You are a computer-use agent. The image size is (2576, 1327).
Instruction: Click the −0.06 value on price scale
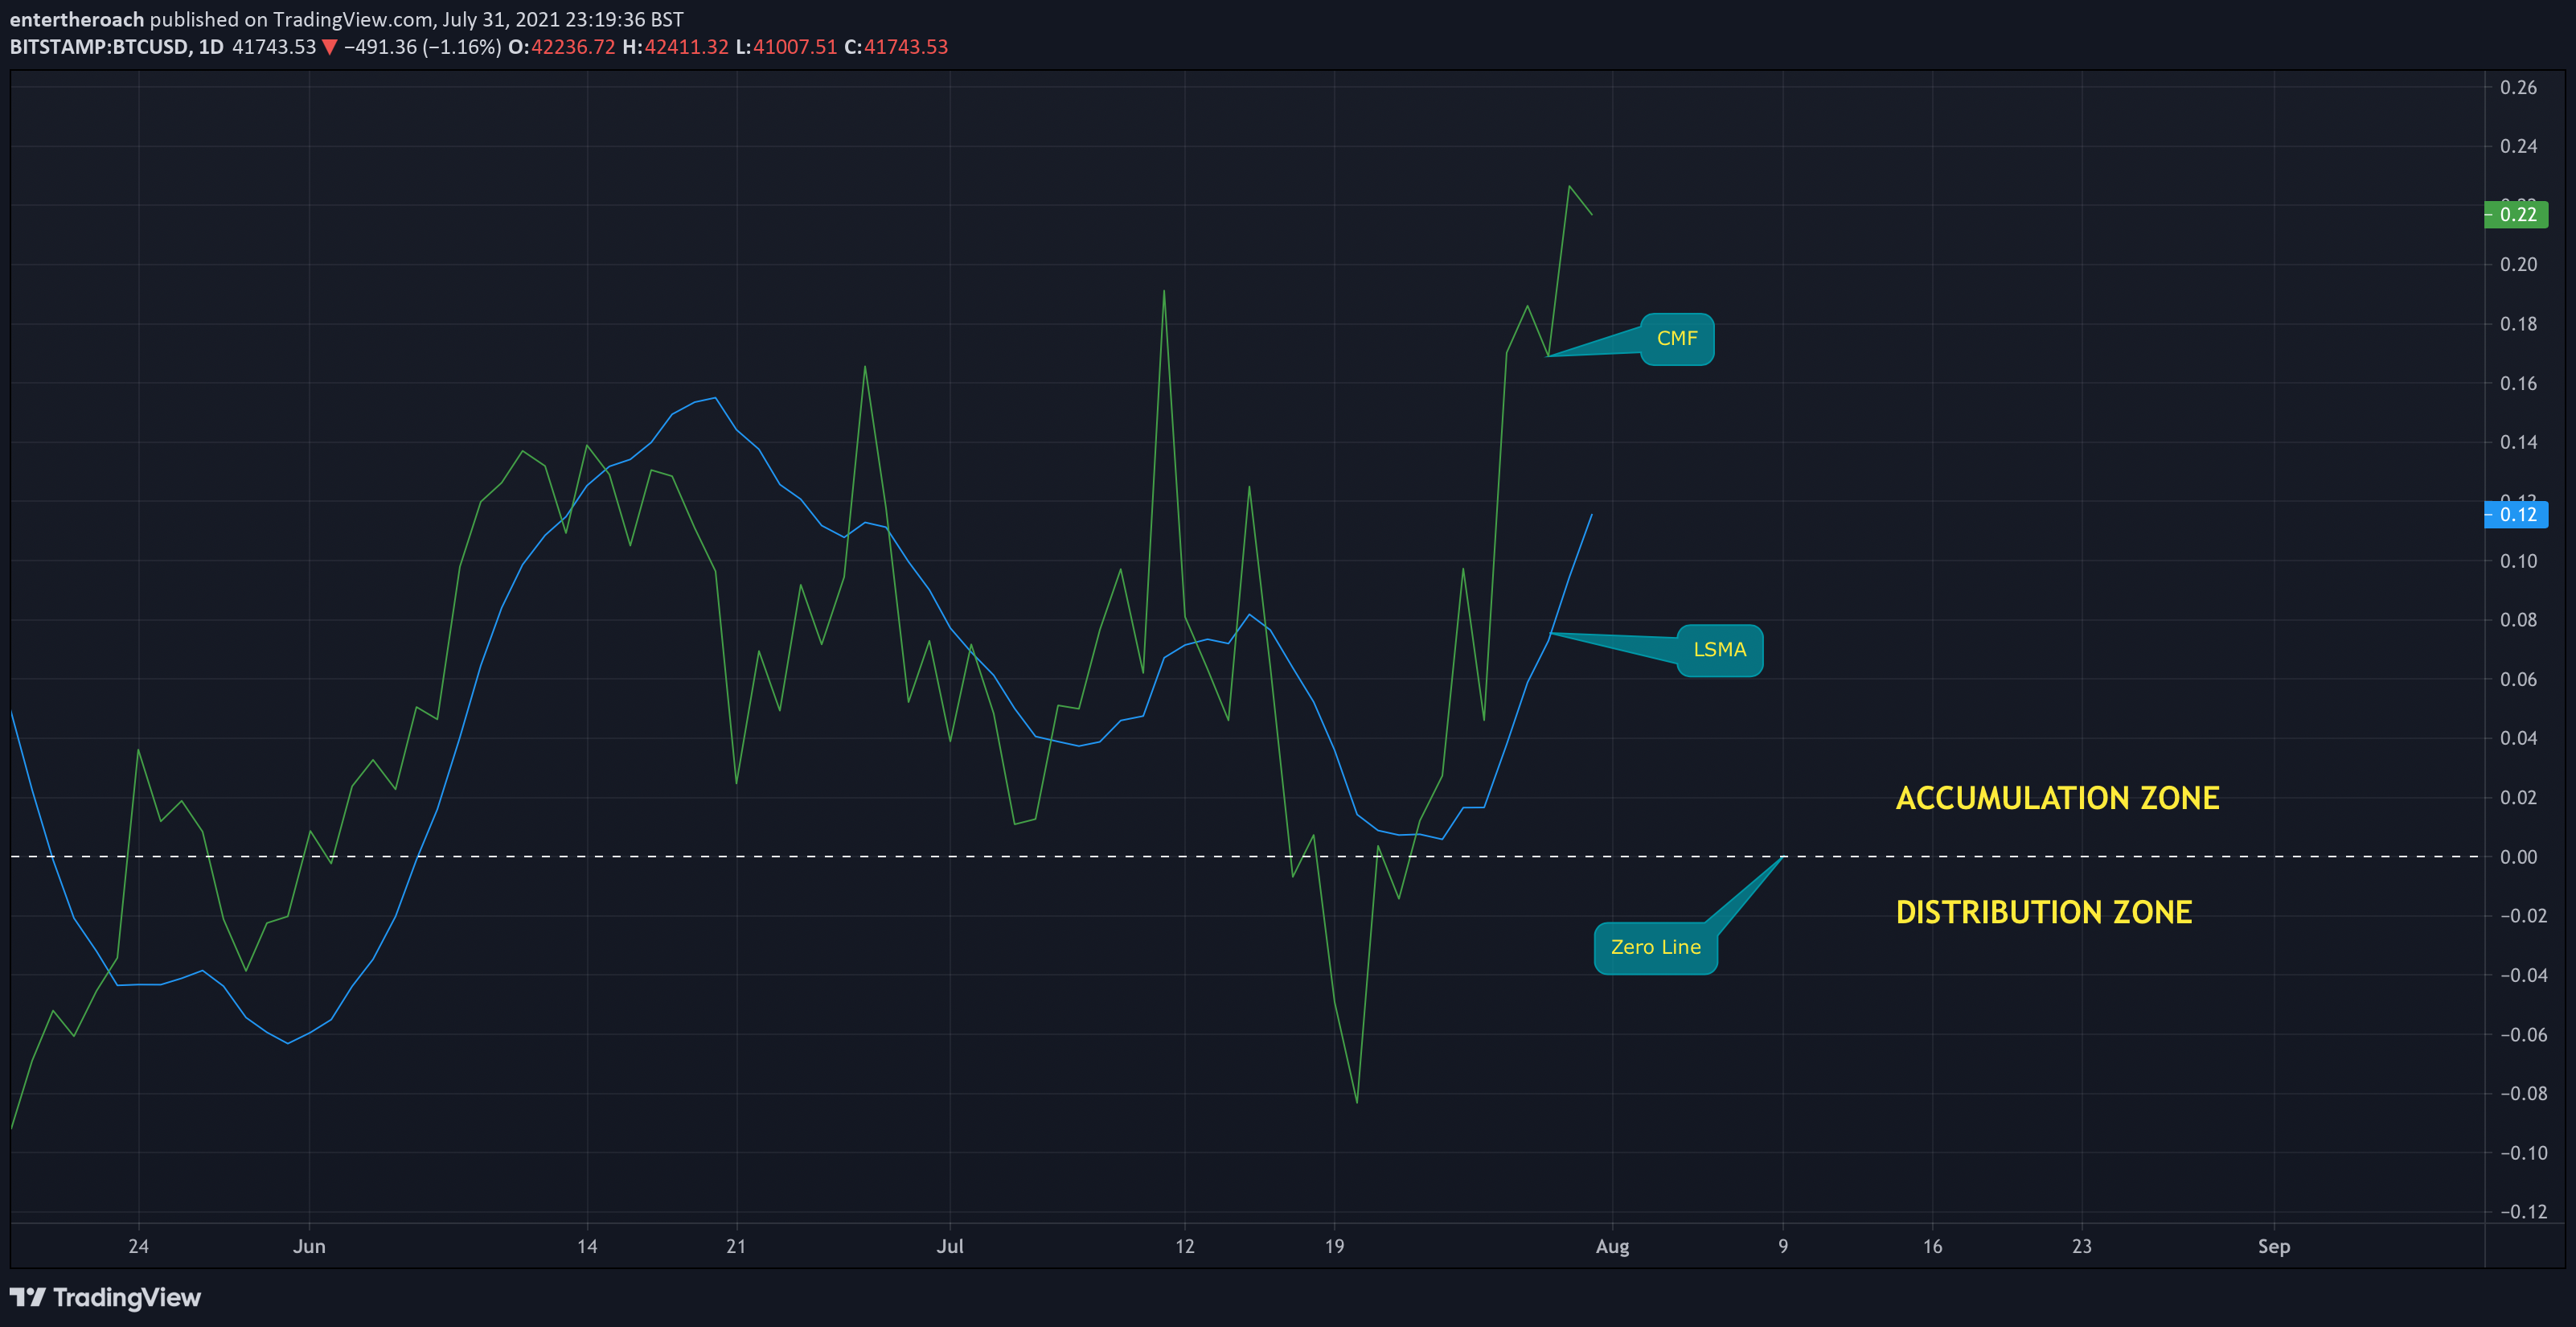(2523, 1035)
